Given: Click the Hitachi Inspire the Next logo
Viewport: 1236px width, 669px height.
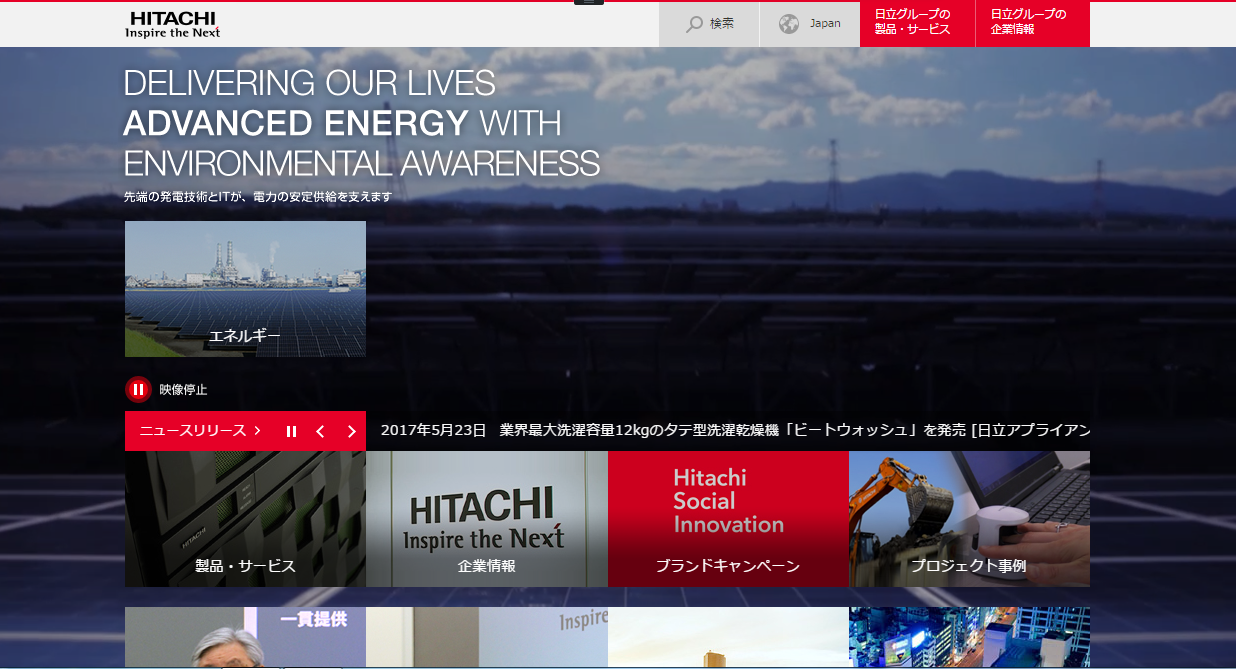Looking at the screenshot, I should (x=172, y=25).
